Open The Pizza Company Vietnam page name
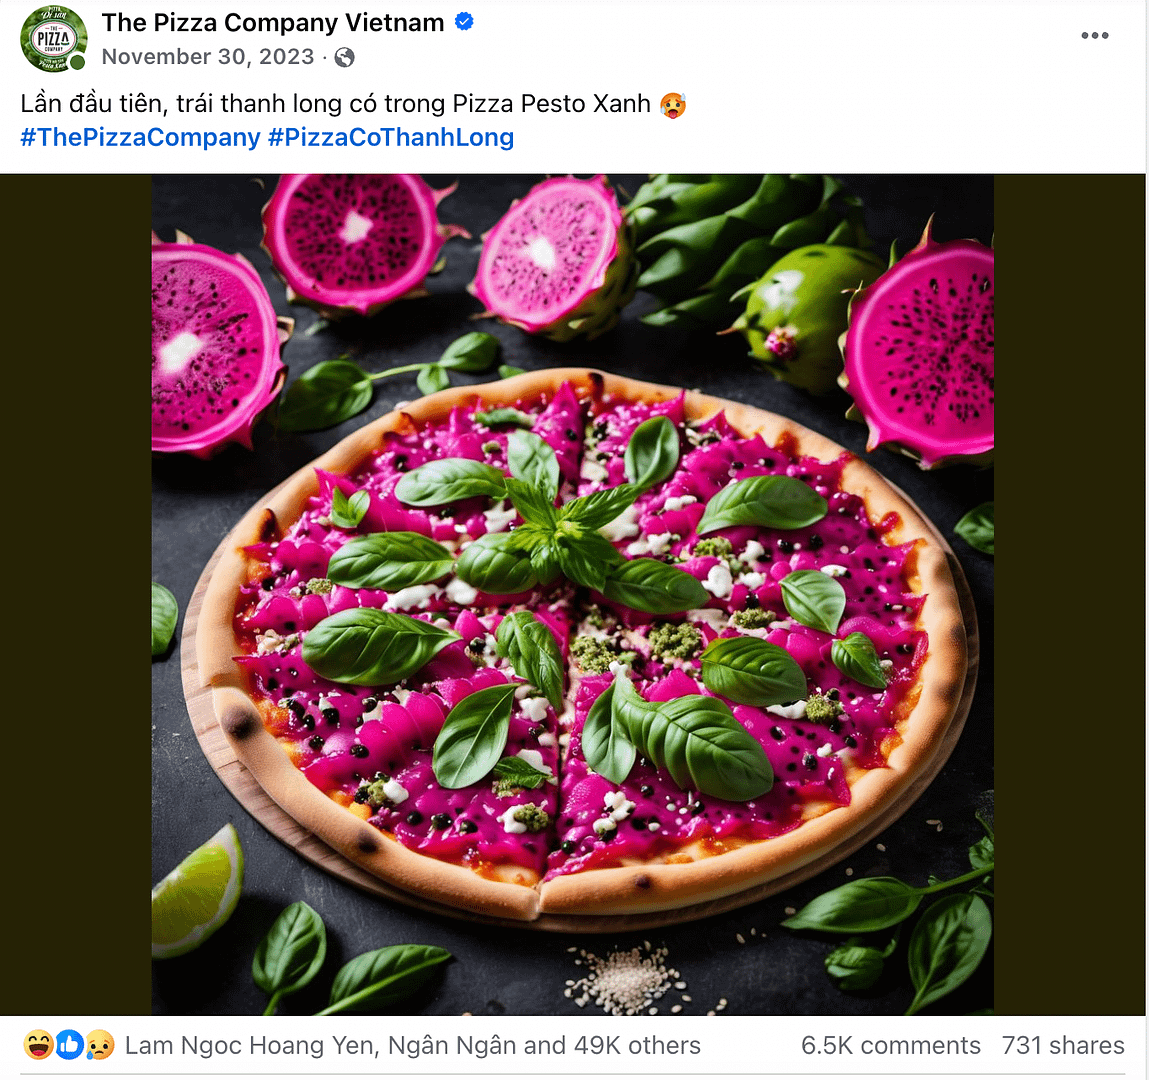The height and width of the screenshot is (1080, 1149). [x=272, y=22]
